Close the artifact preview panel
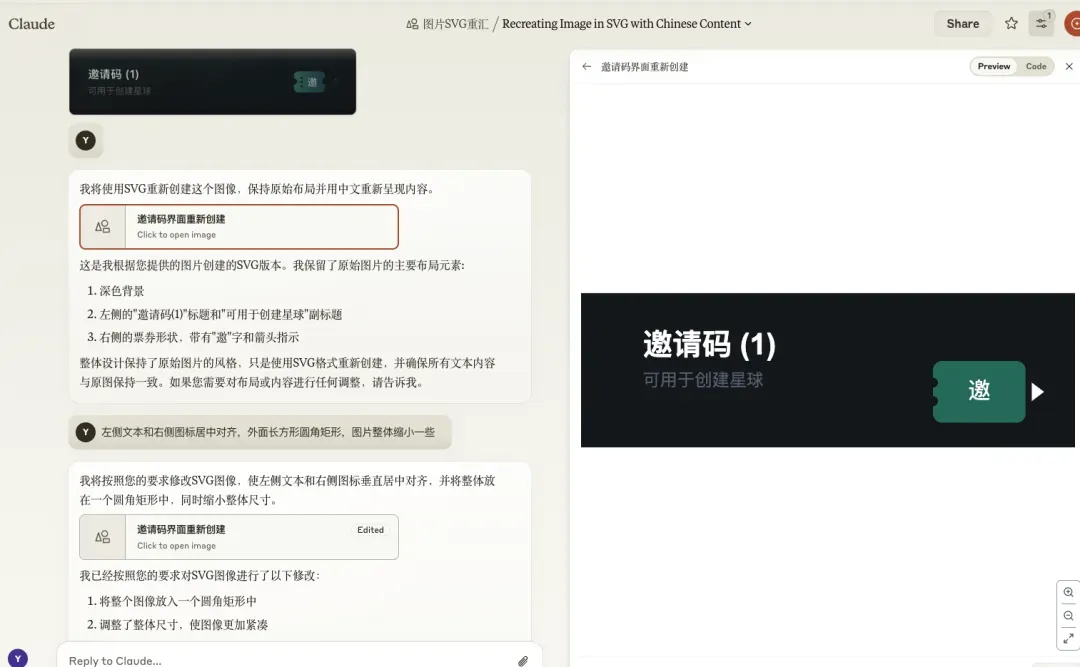Viewport: 1080px width, 667px height. 1069,66
